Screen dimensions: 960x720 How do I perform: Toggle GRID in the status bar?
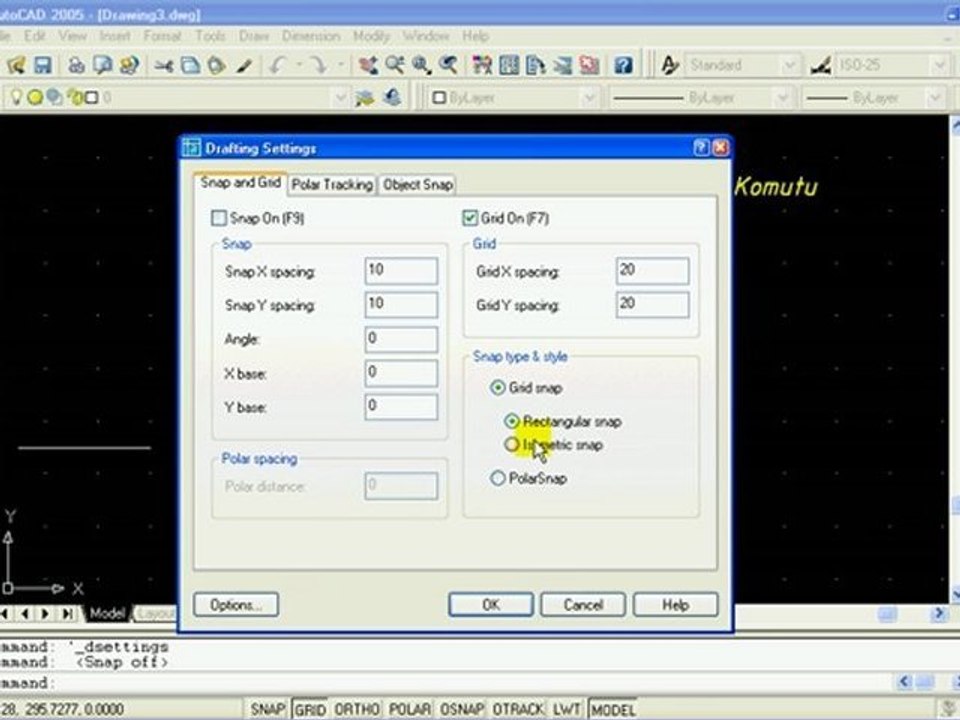(310, 709)
